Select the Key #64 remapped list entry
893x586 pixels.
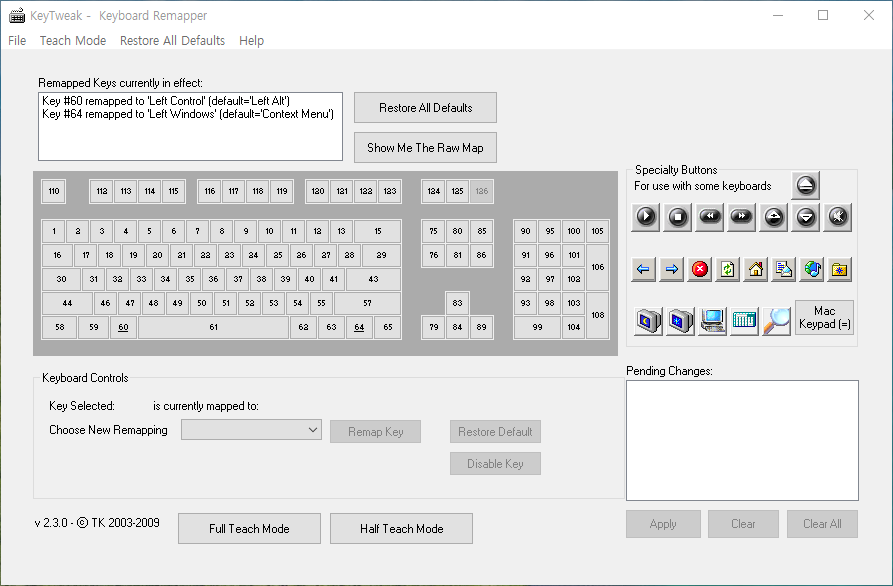[x=188, y=114]
